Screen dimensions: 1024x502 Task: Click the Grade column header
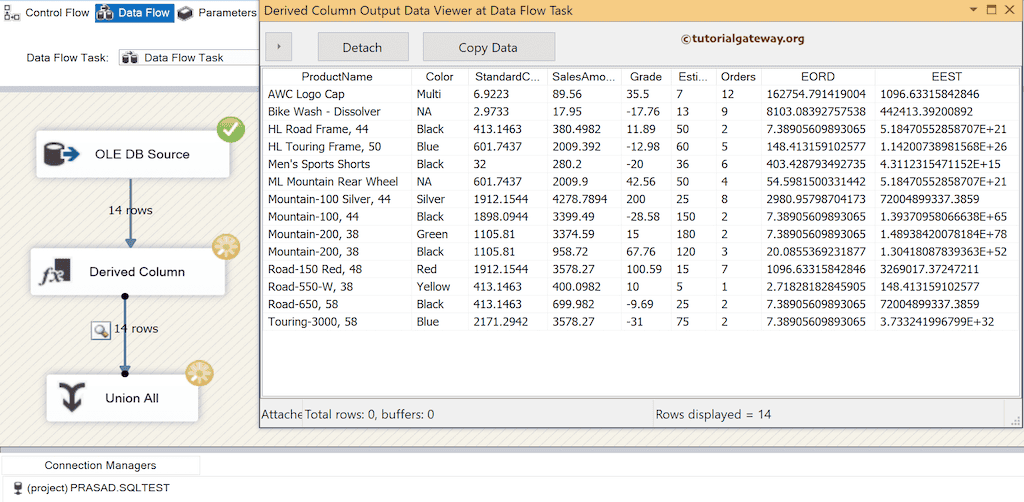(x=646, y=76)
